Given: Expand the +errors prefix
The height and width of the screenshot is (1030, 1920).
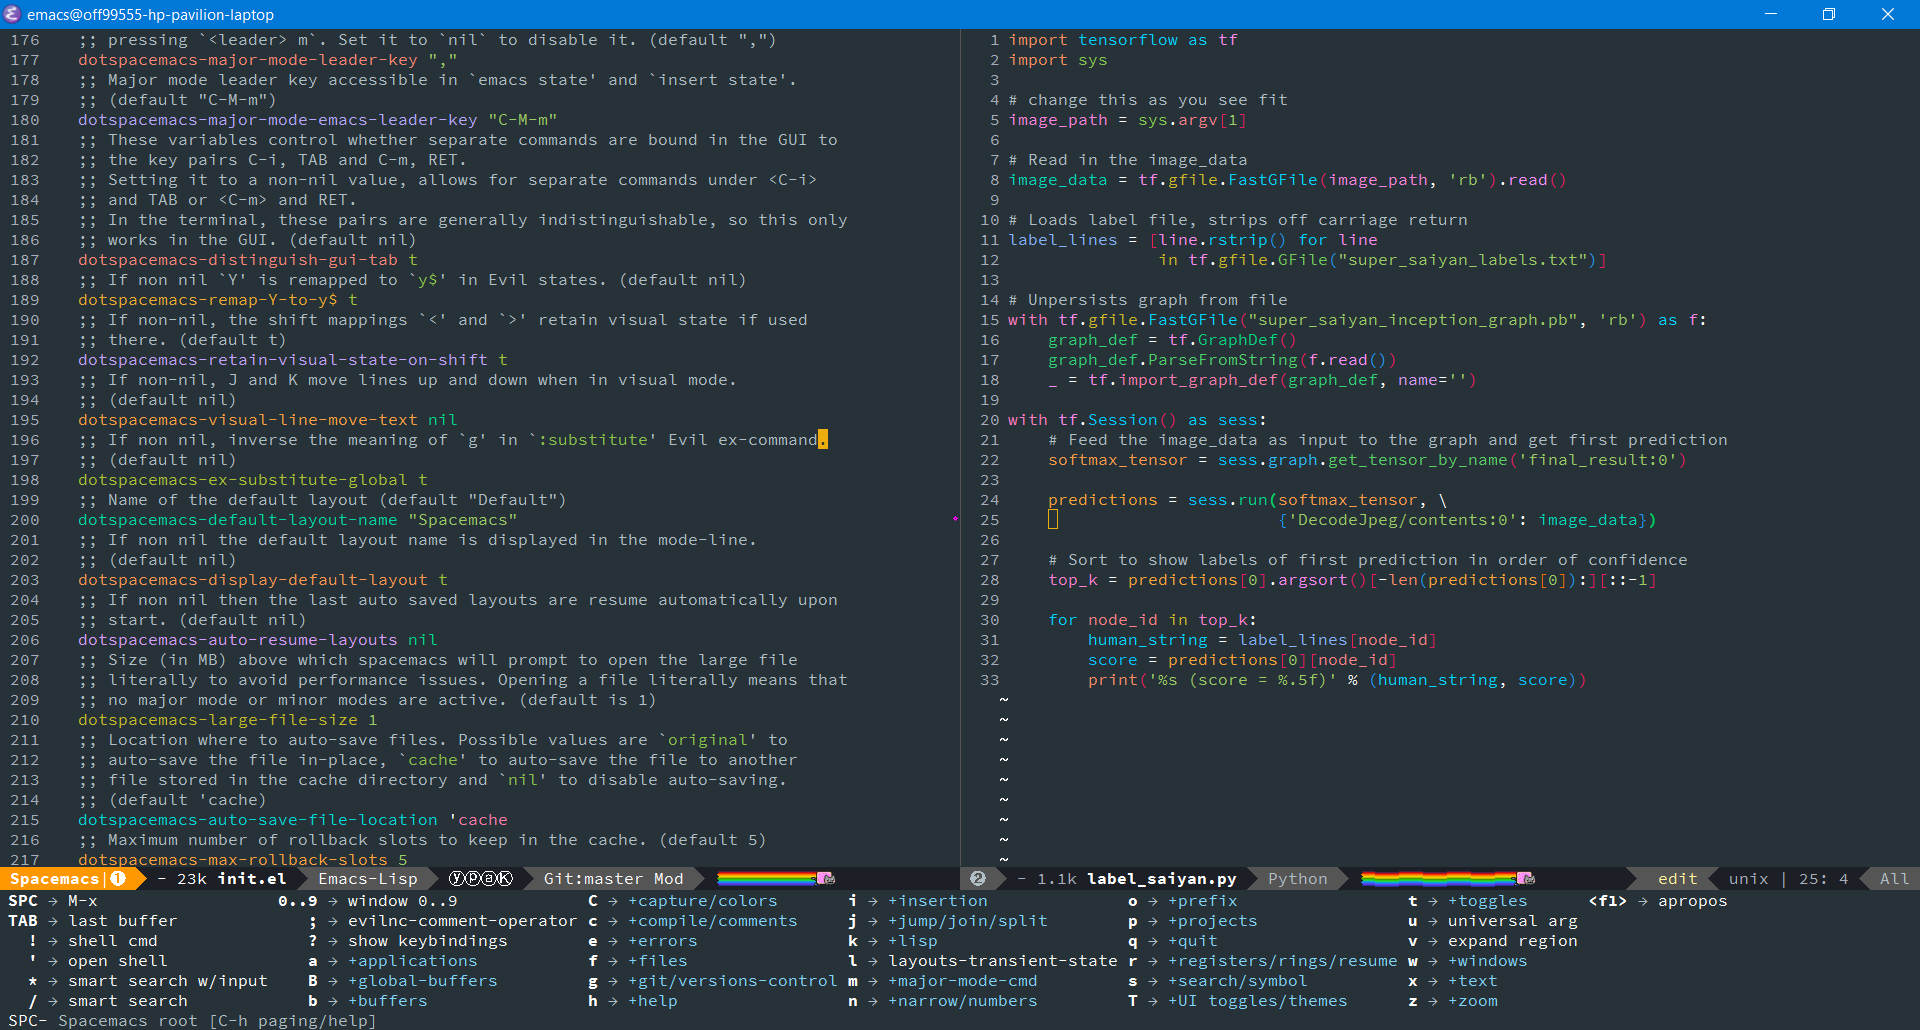Looking at the screenshot, I should [662, 941].
